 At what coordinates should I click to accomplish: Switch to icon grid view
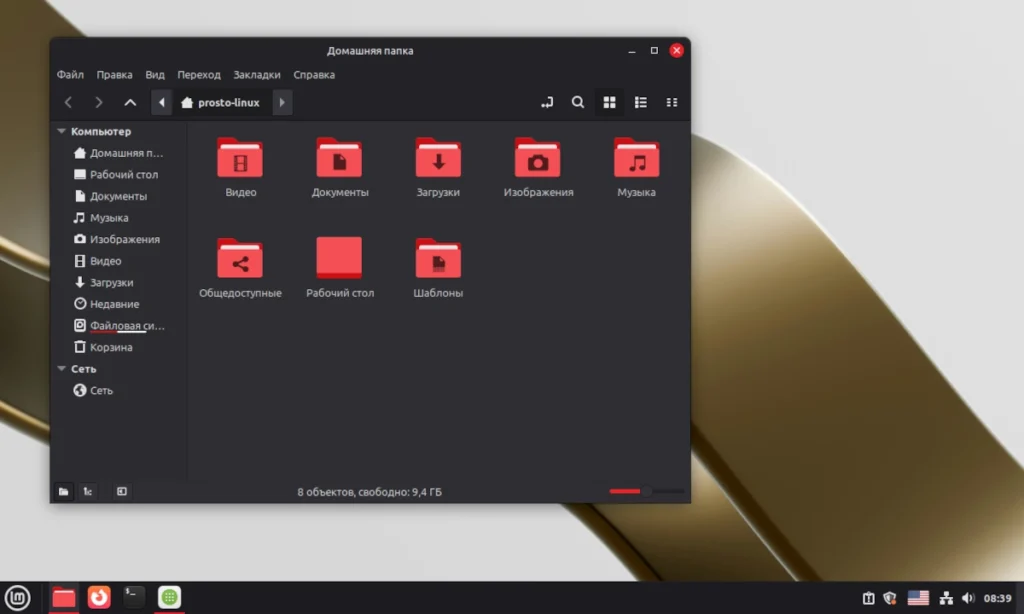pyautogui.click(x=609, y=103)
